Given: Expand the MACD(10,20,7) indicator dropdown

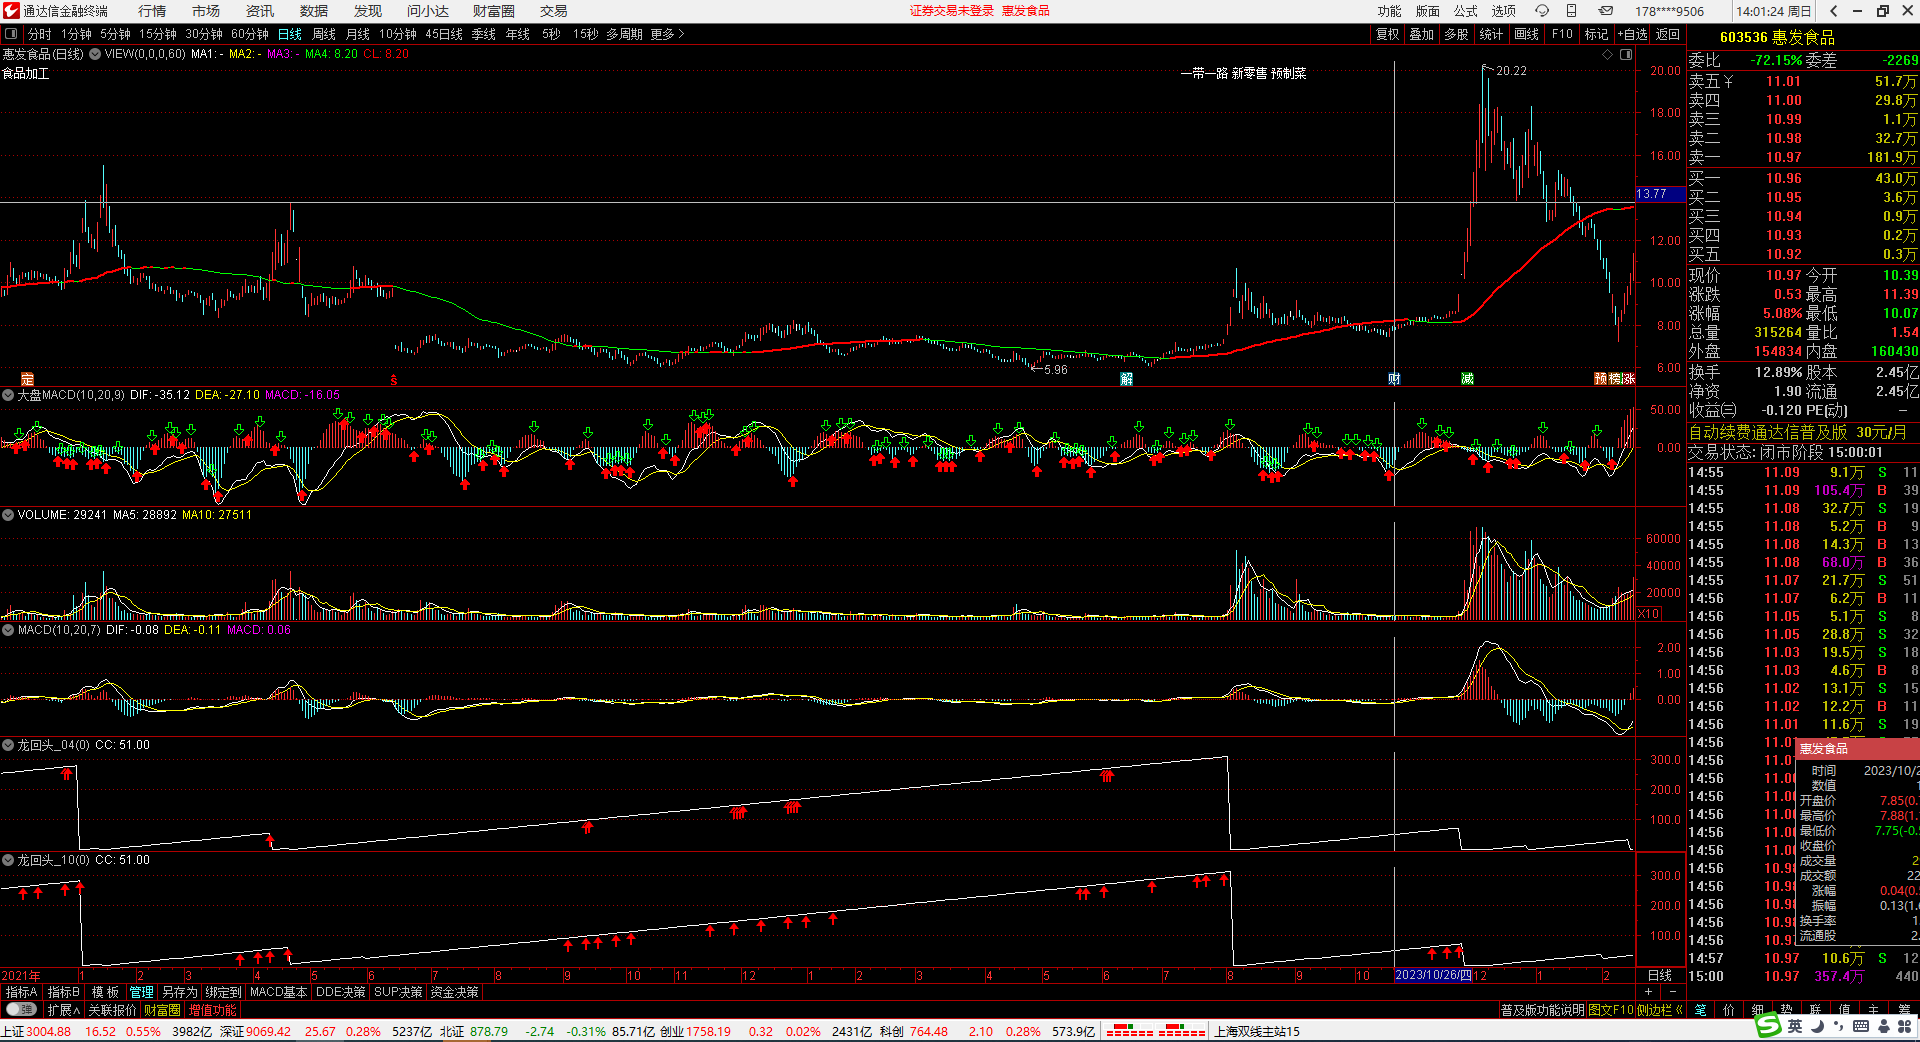Looking at the screenshot, I should point(8,630).
